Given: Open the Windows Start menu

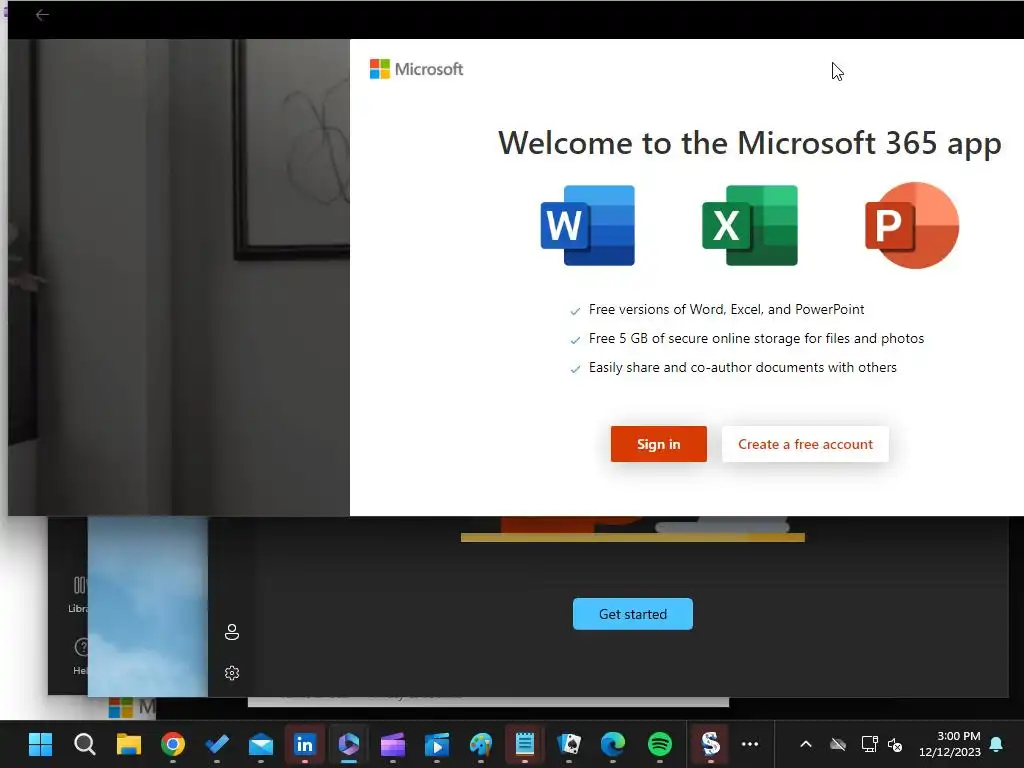Looking at the screenshot, I should point(40,744).
